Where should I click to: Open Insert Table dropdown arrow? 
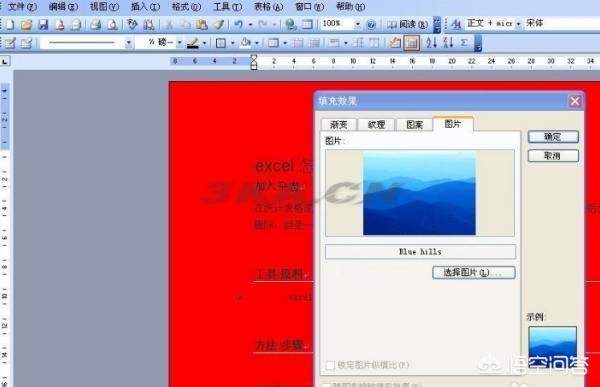pyautogui.click(x=285, y=43)
